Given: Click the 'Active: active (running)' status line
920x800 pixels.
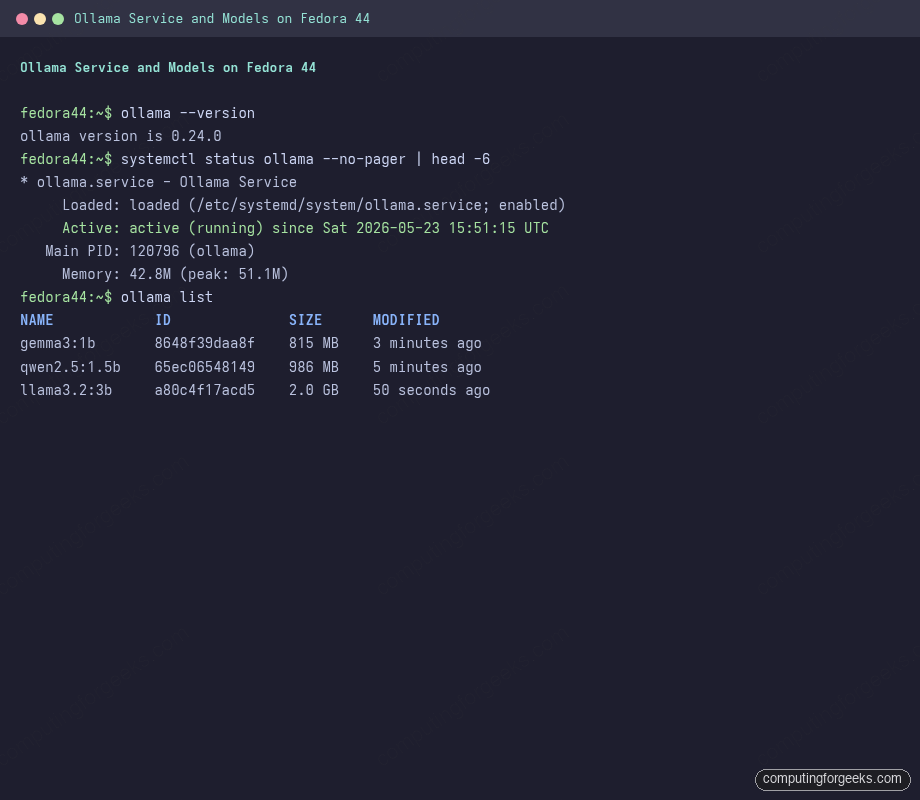Looking at the screenshot, I should coord(305,228).
